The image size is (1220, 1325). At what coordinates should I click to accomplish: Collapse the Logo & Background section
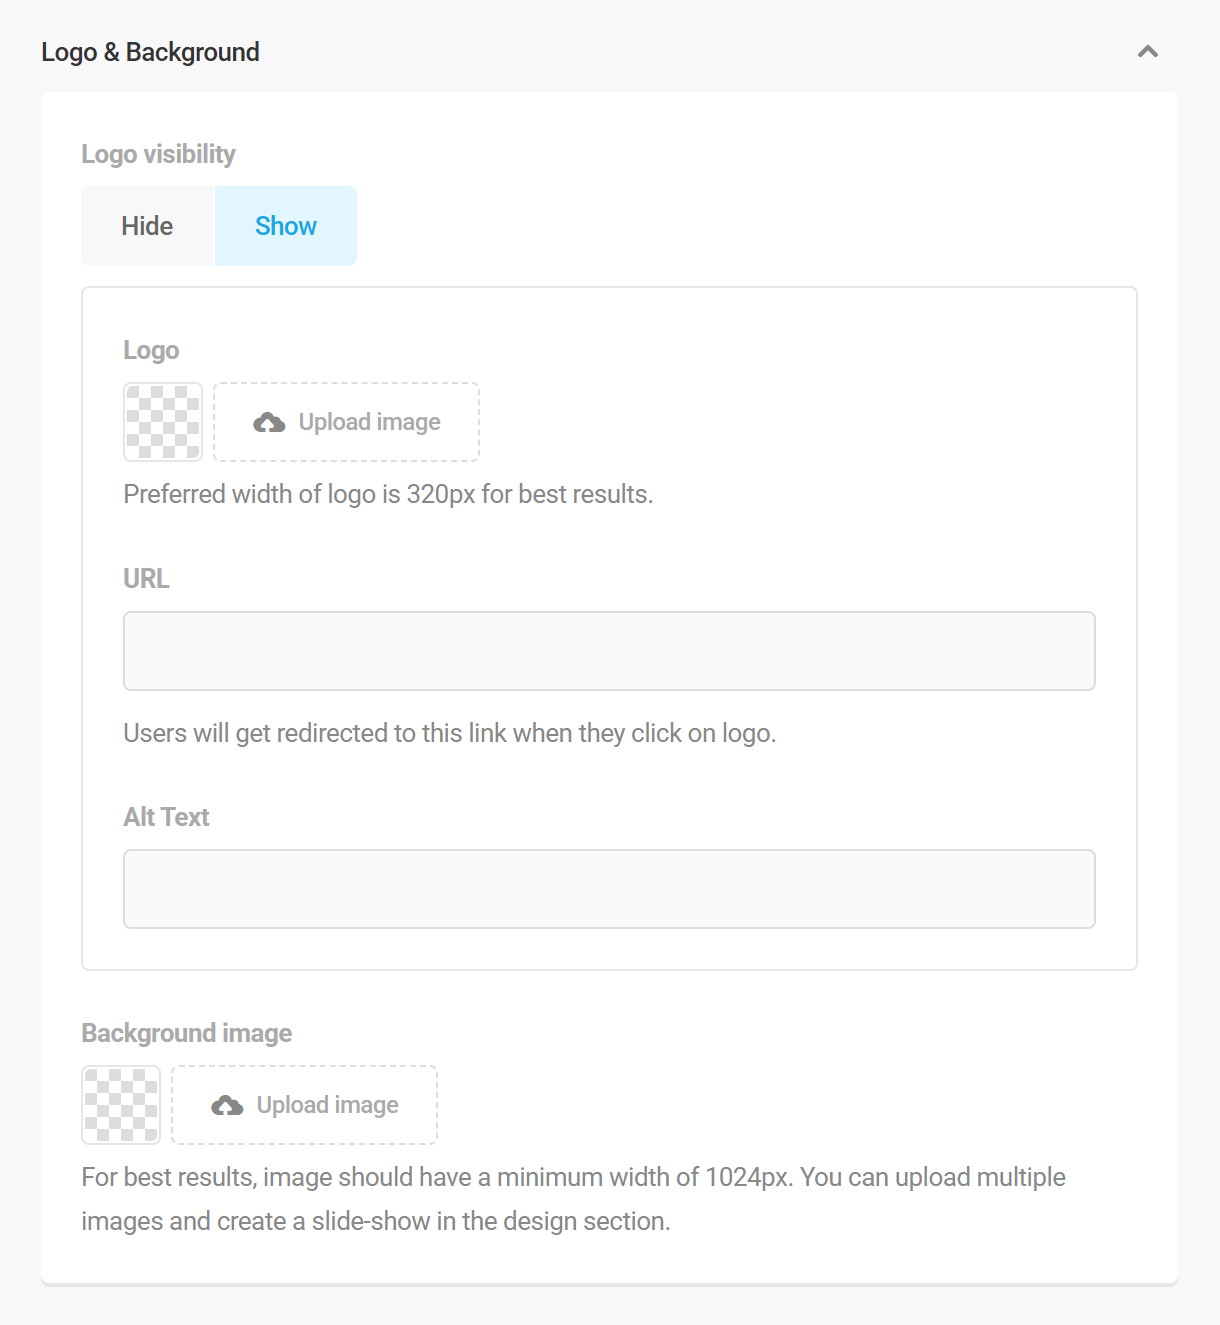tap(1148, 51)
